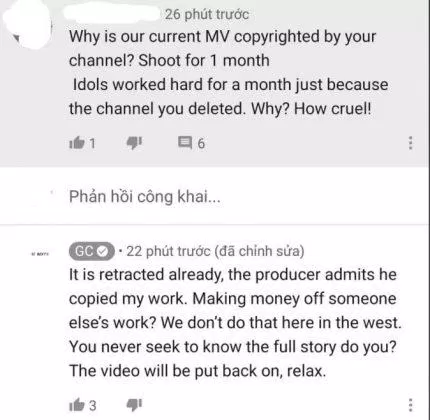Open the top commenter's avatar
Image resolution: width=430 pixels, height=420 pixels.
[x=28, y=25]
